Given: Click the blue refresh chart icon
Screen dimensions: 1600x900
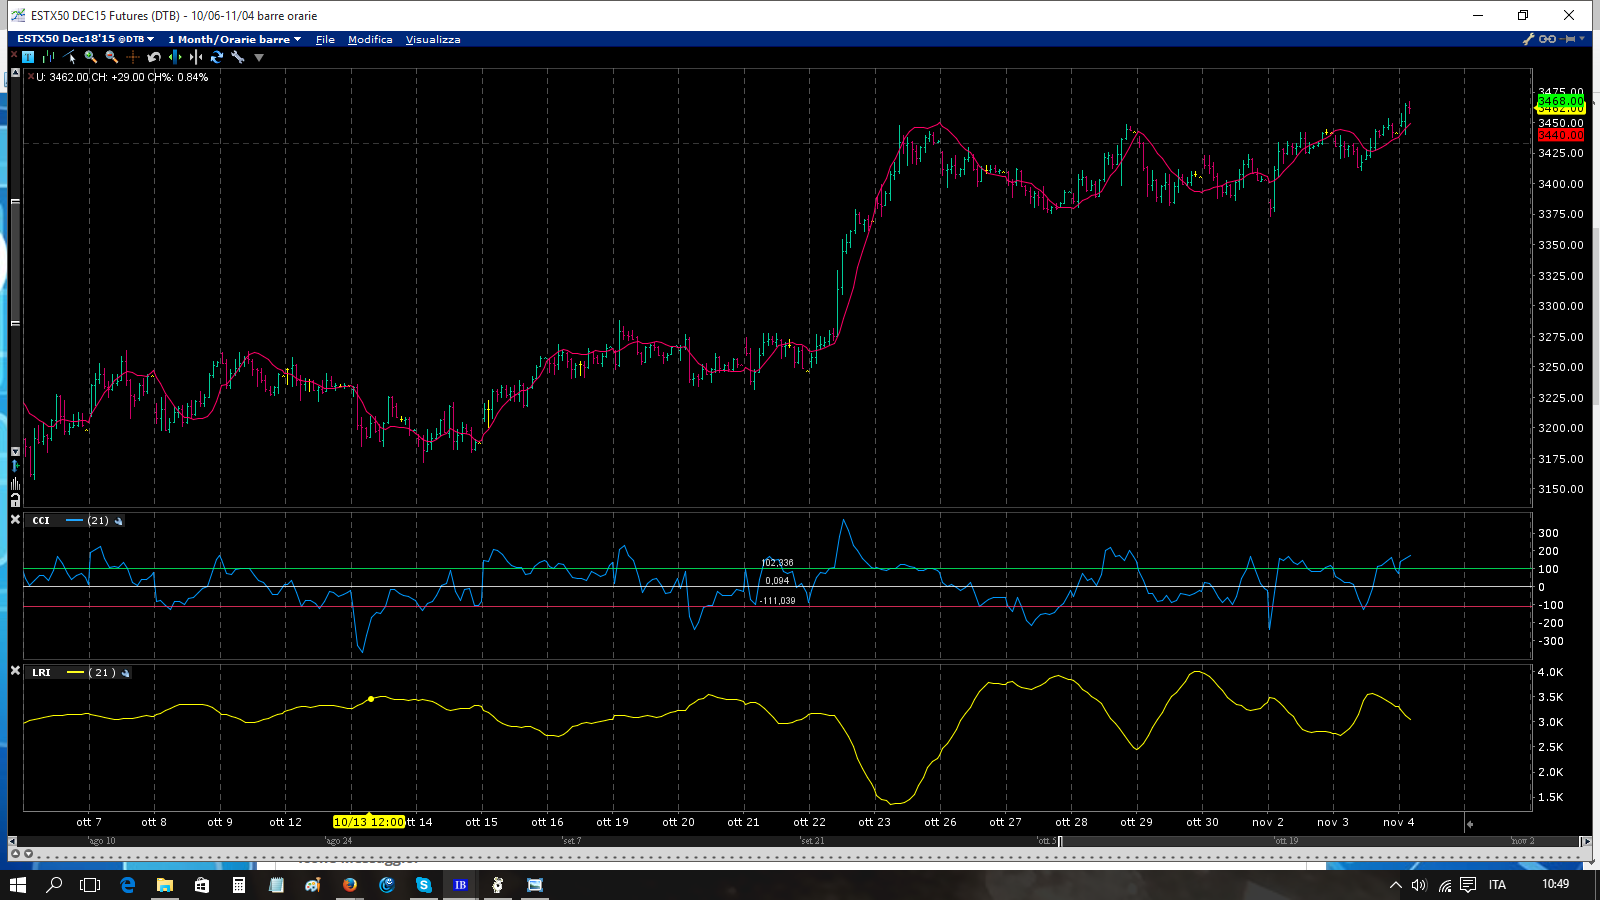Looking at the screenshot, I should point(217,57).
